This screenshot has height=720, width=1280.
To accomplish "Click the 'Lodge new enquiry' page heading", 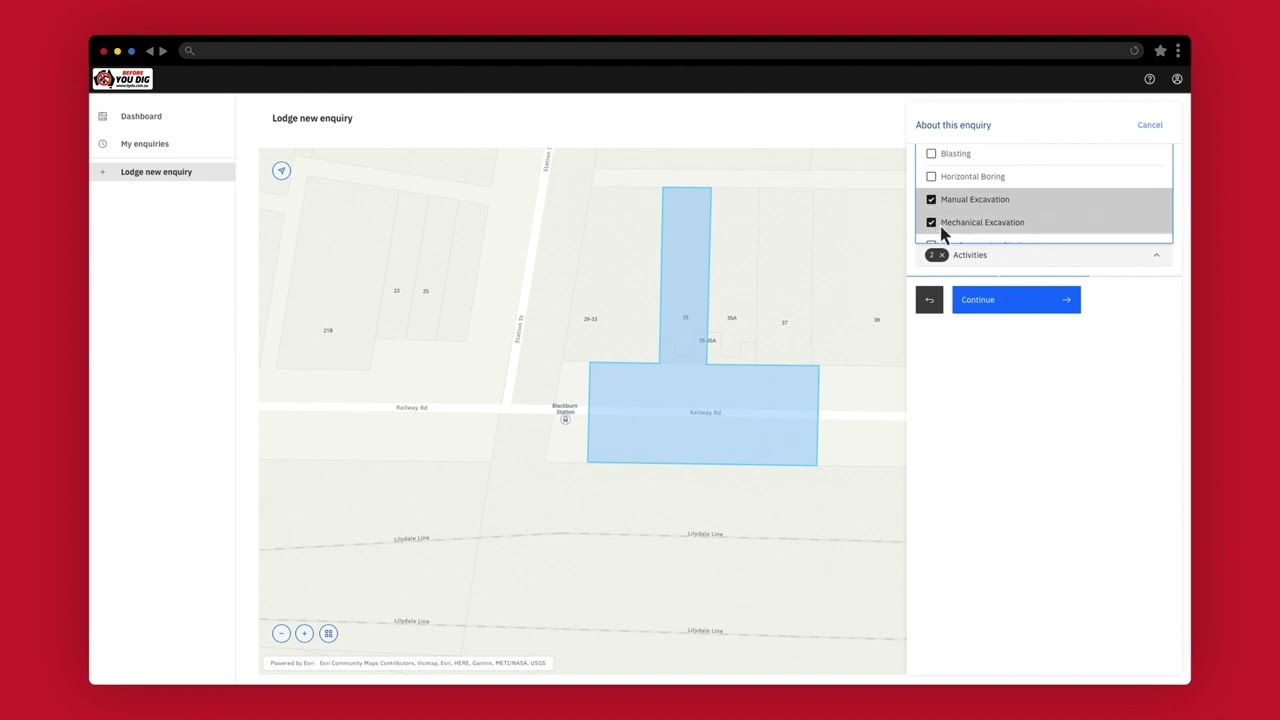I will point(312,118).
